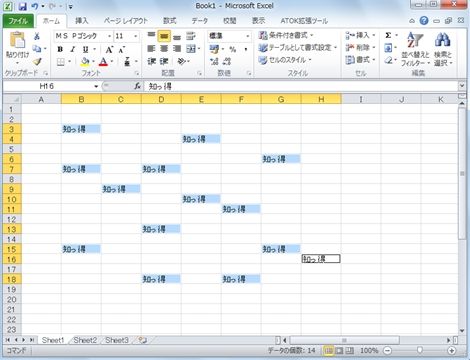Viewport: 470px width, 360px height.
Task: Click the Merge and Center icon
Action: click(191, 49)
